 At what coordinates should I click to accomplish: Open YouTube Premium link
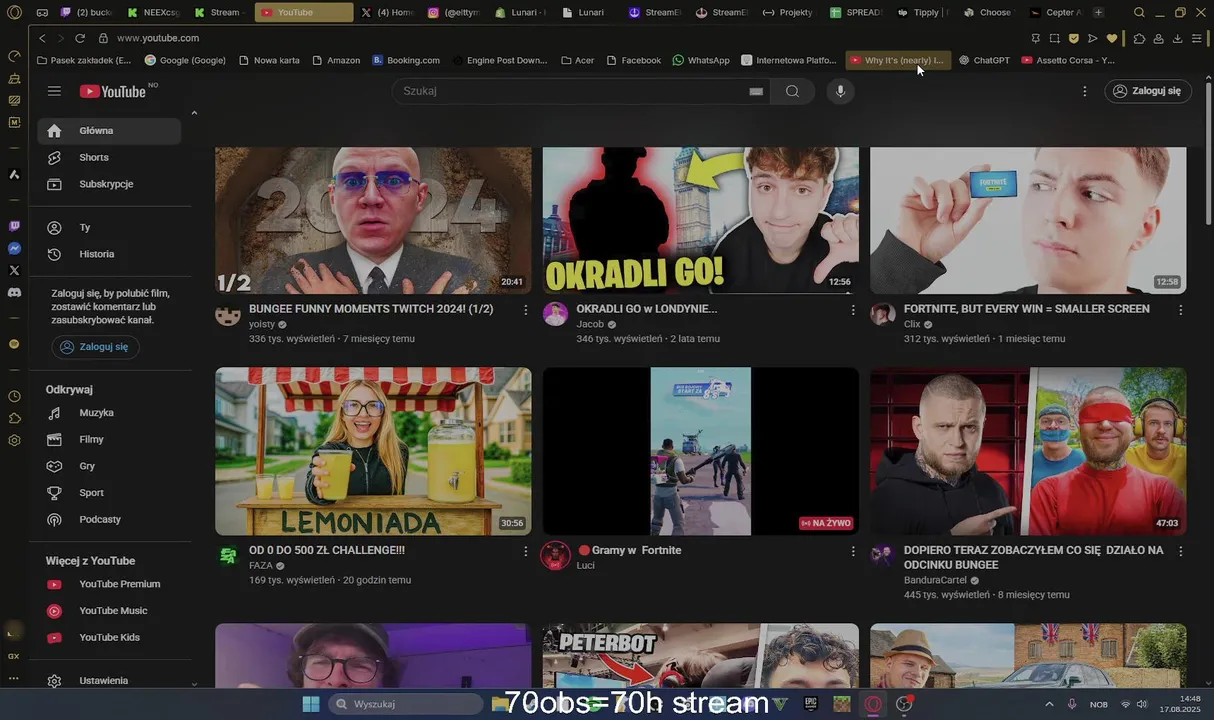pos(110,584)
